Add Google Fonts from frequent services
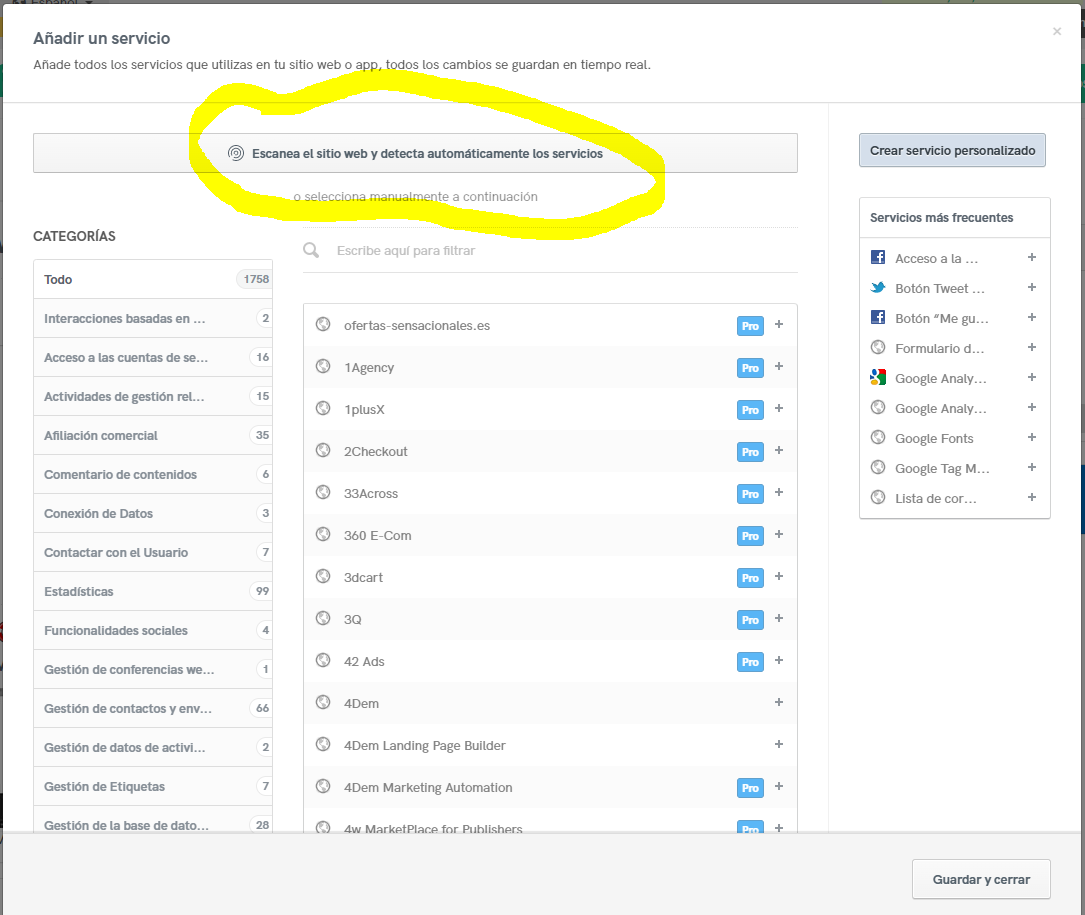 point(1031,438)
